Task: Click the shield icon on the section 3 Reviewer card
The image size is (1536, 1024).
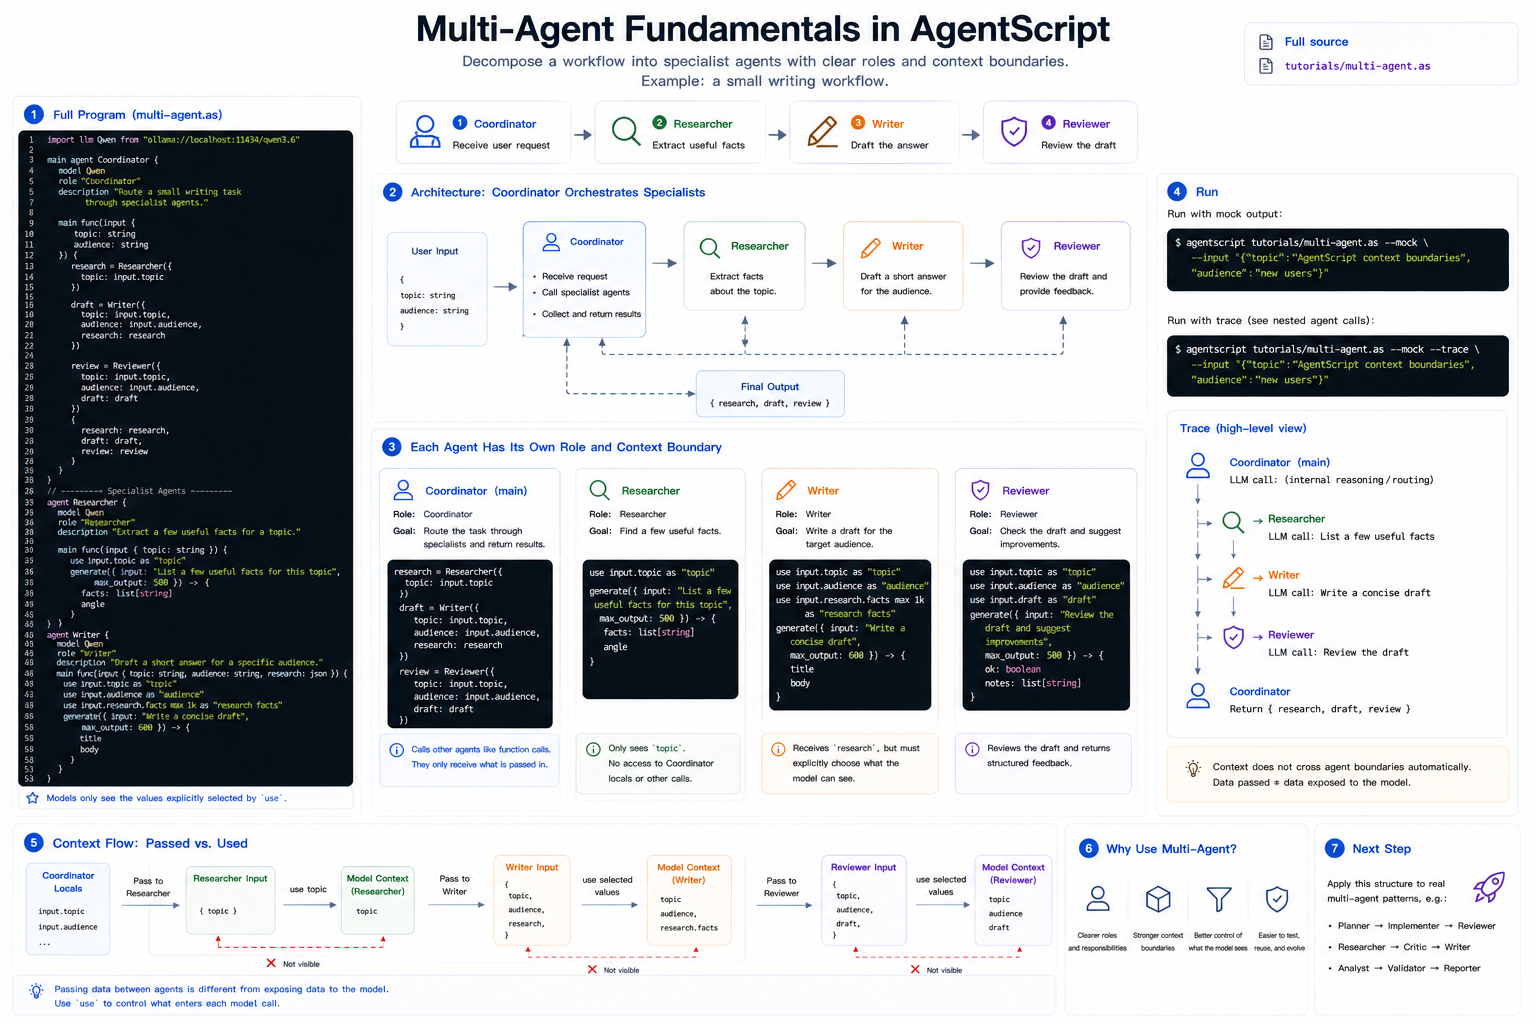Action: [981, 490]
